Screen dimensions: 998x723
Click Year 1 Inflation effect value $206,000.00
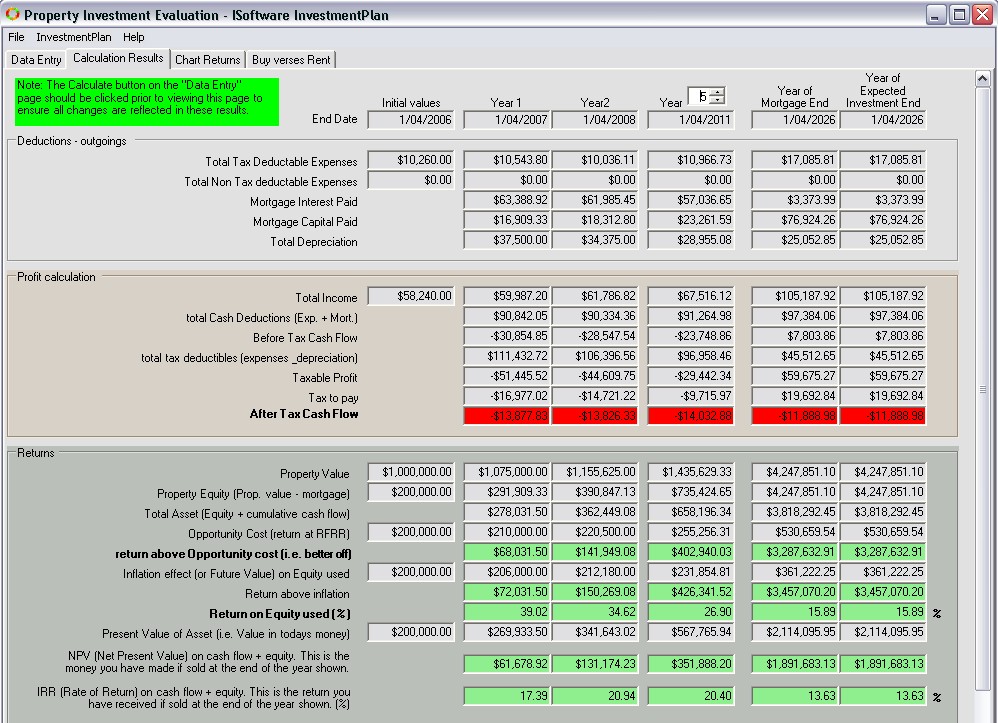pyautogui.click(x=507, y=572)
